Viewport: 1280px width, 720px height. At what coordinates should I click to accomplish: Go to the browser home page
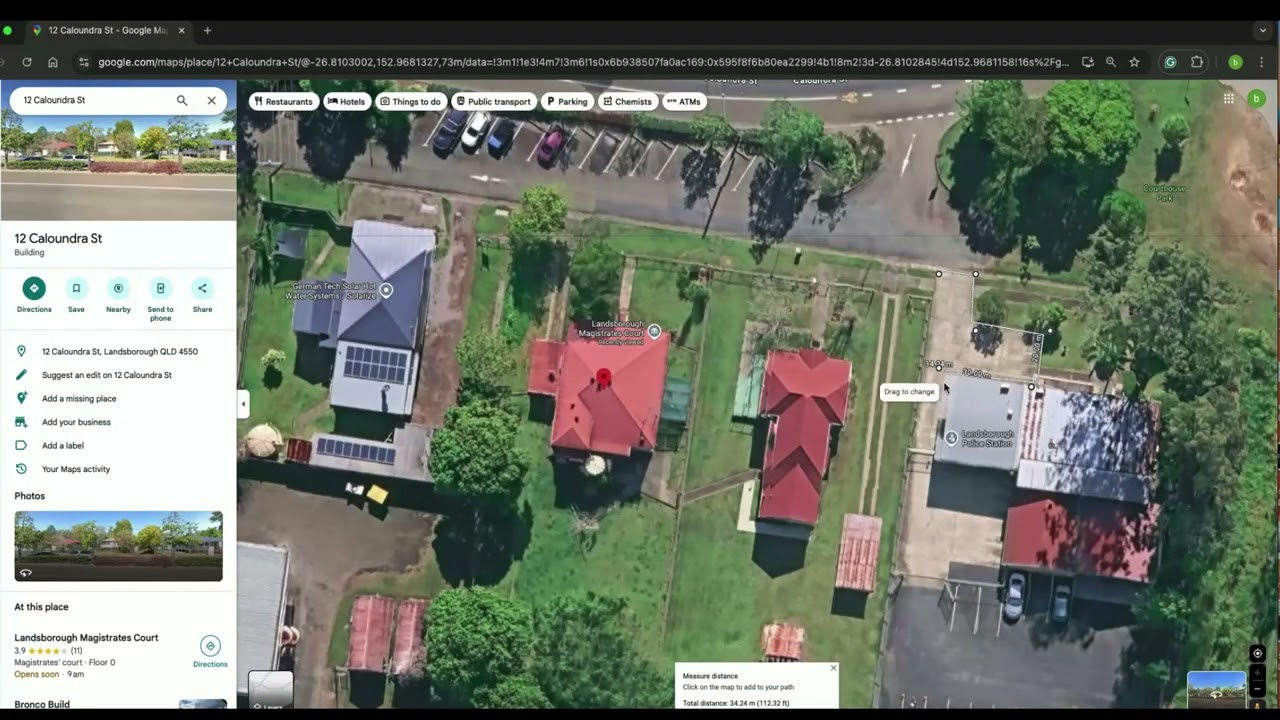53,62
